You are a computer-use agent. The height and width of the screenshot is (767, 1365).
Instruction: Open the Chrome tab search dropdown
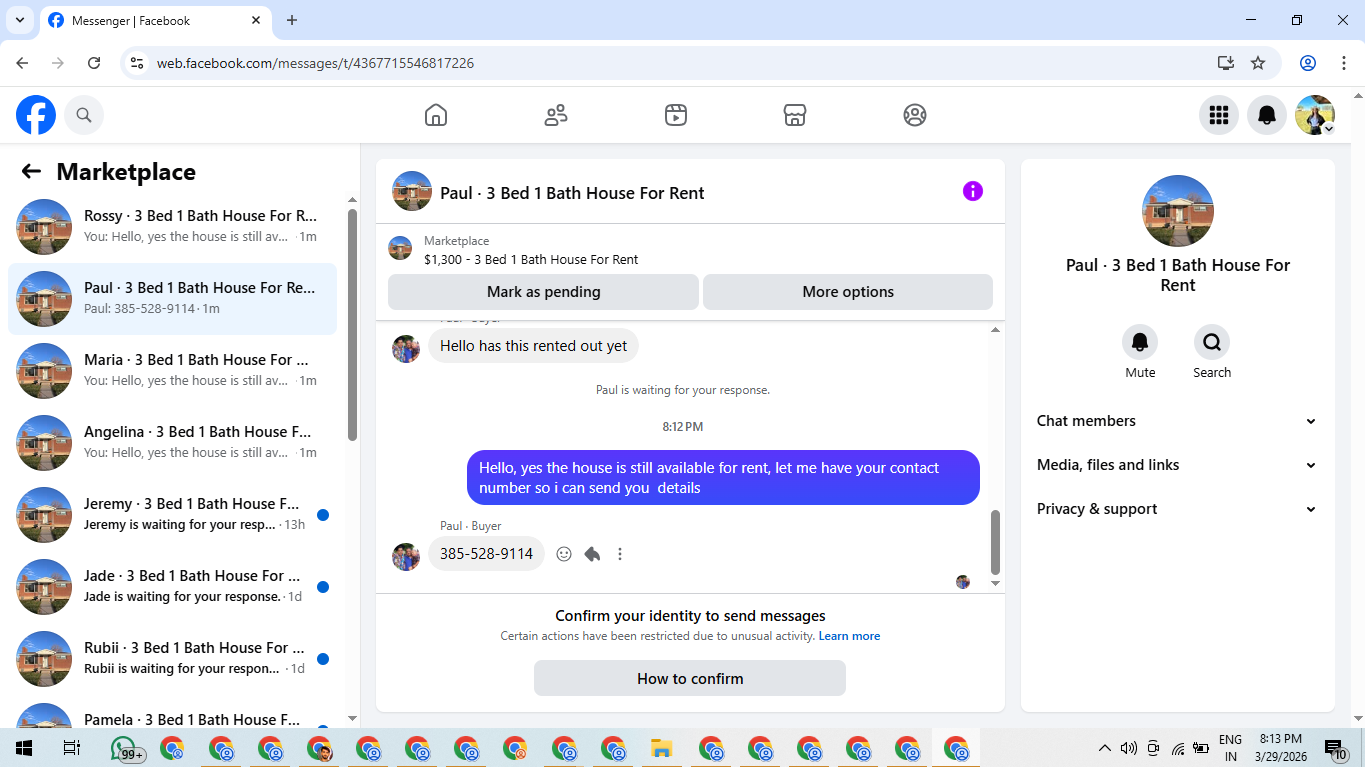pos(20,20)
